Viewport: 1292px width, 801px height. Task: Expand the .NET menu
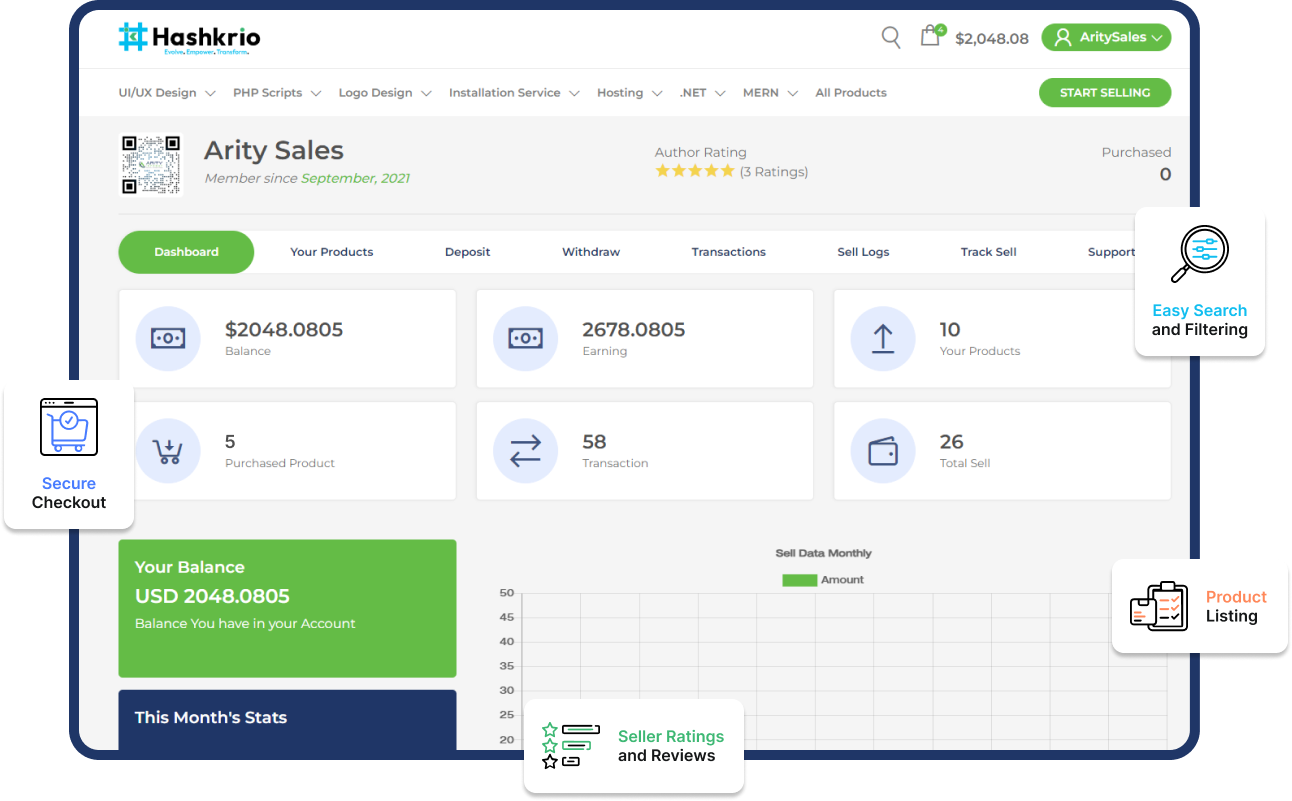click(703, 93)
